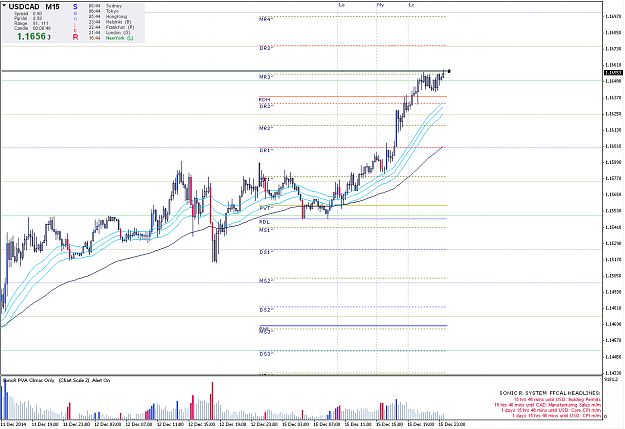Image resolution: width=625 pixels, height=429 pixels.
Task: Click the DR1 pivot level label
Action: click(x=266, y=150)
